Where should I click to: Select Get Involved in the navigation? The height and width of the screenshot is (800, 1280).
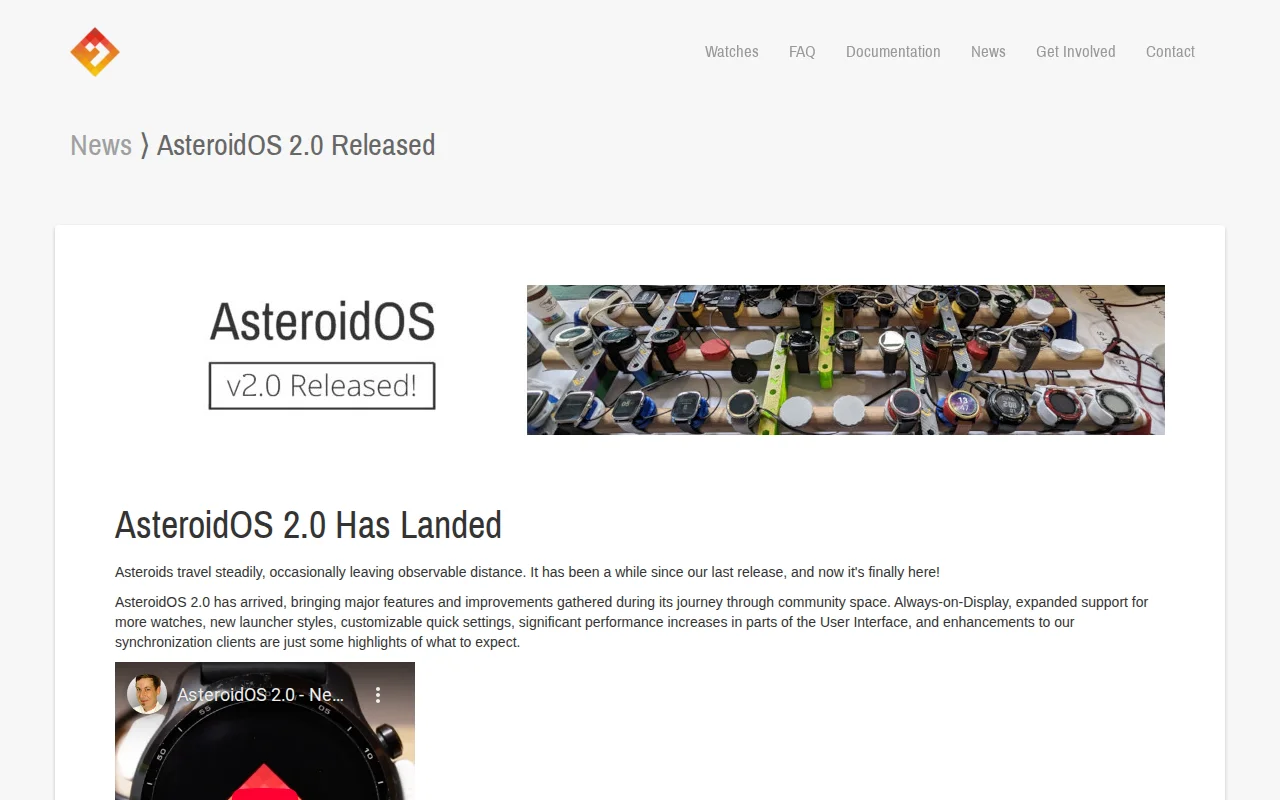(x=1075, y=52)
